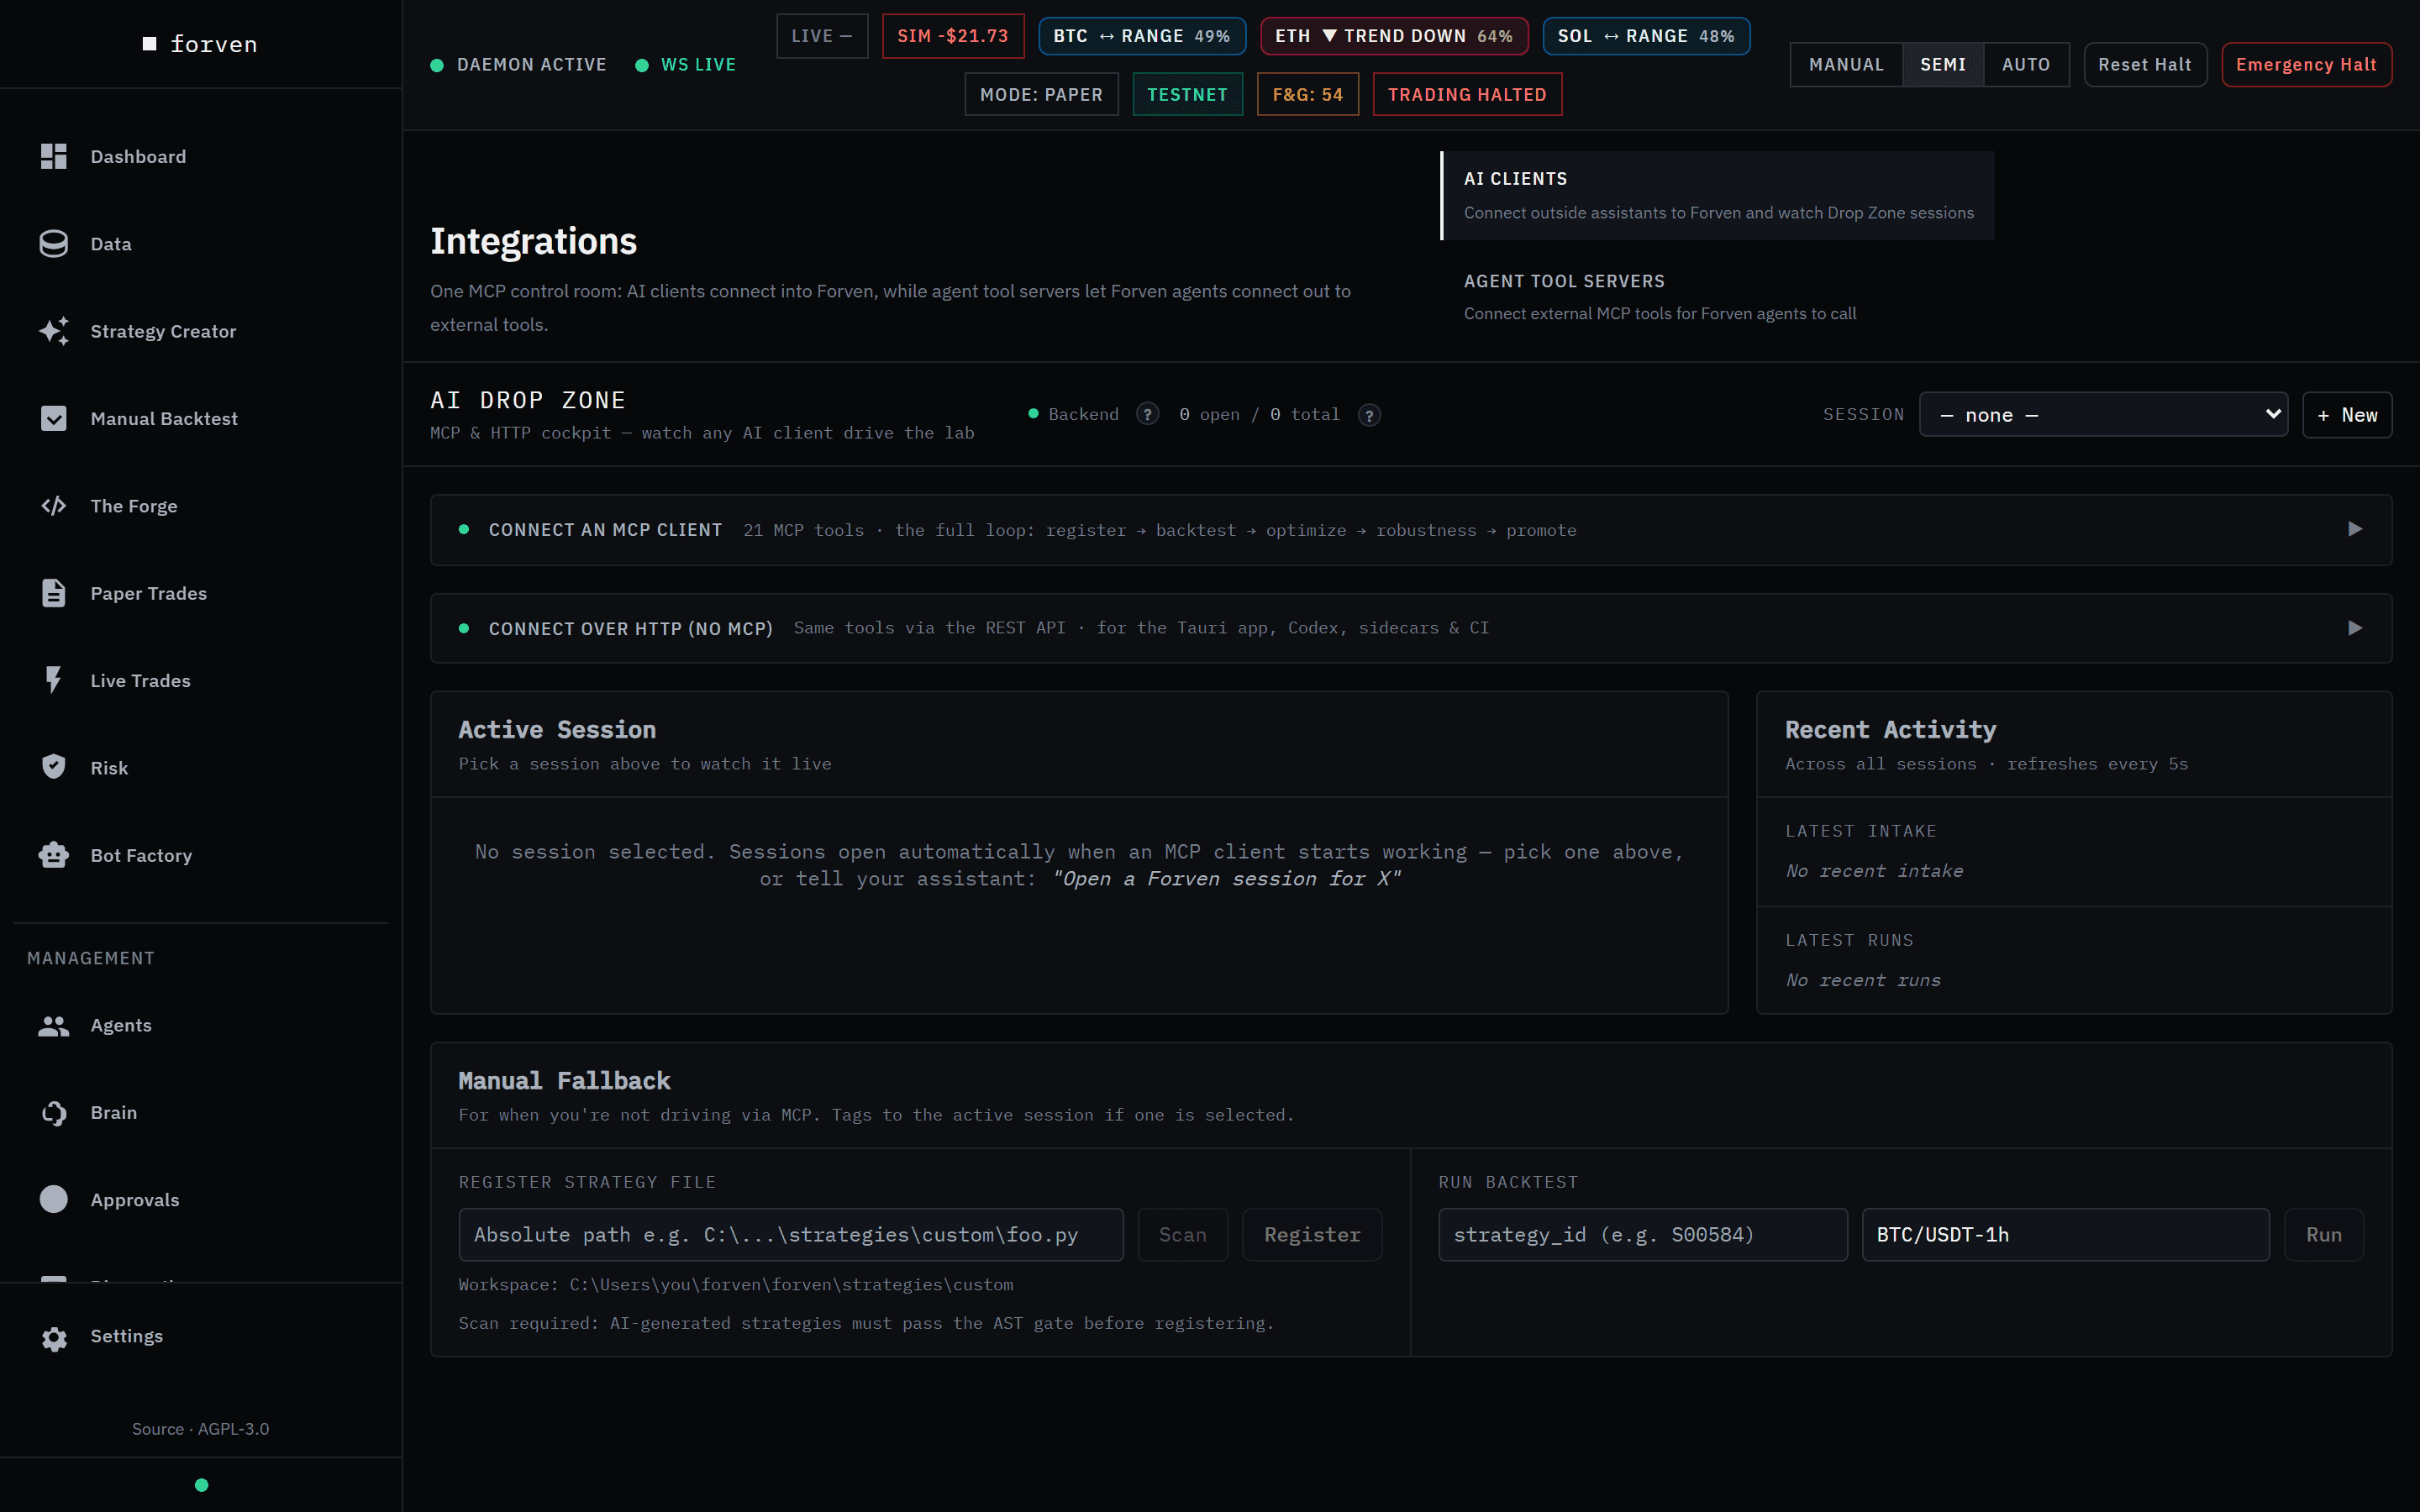Click the SOL RANGE 48% chip
The image size is (2420, 1512).
click(x=1646, y=36)
